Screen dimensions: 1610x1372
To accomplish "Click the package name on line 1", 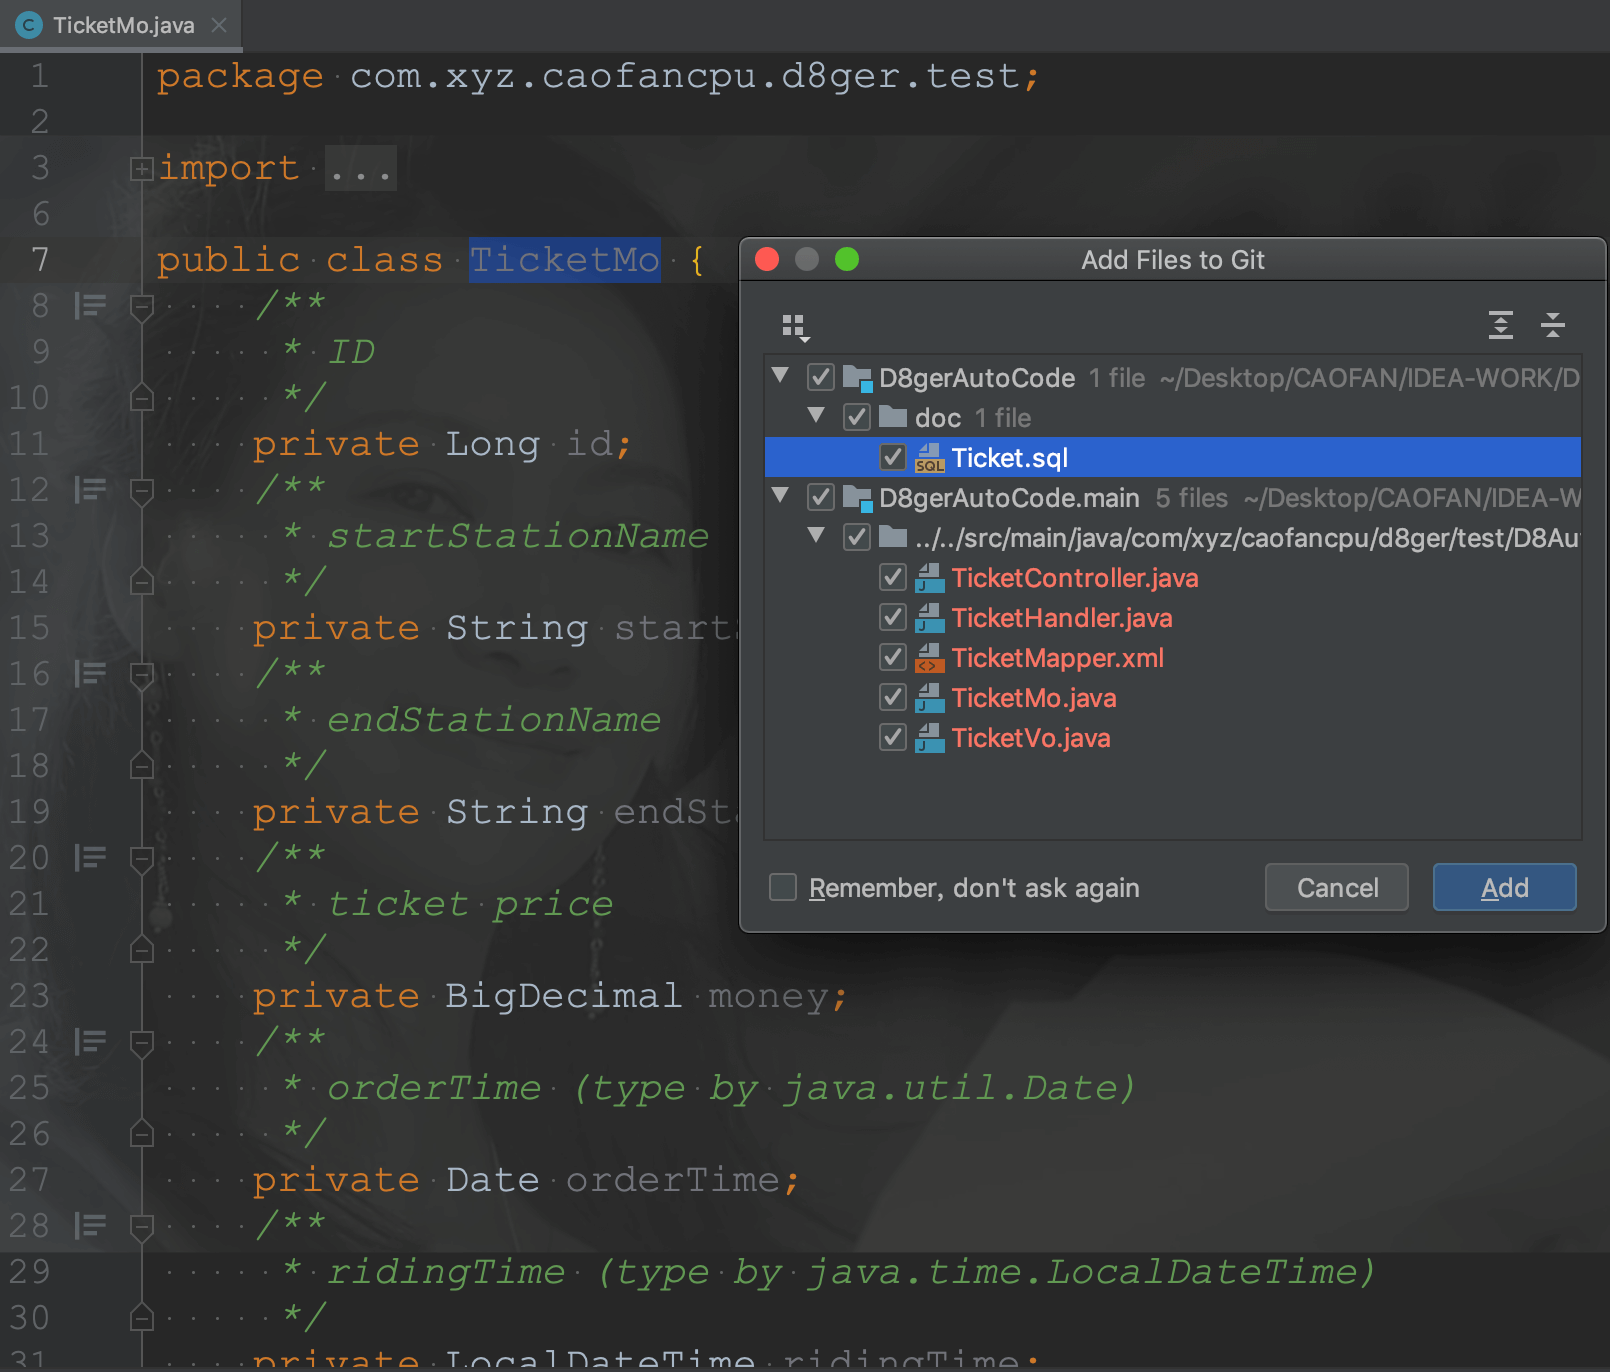I will pyautogui.click(x=684, y=77).
